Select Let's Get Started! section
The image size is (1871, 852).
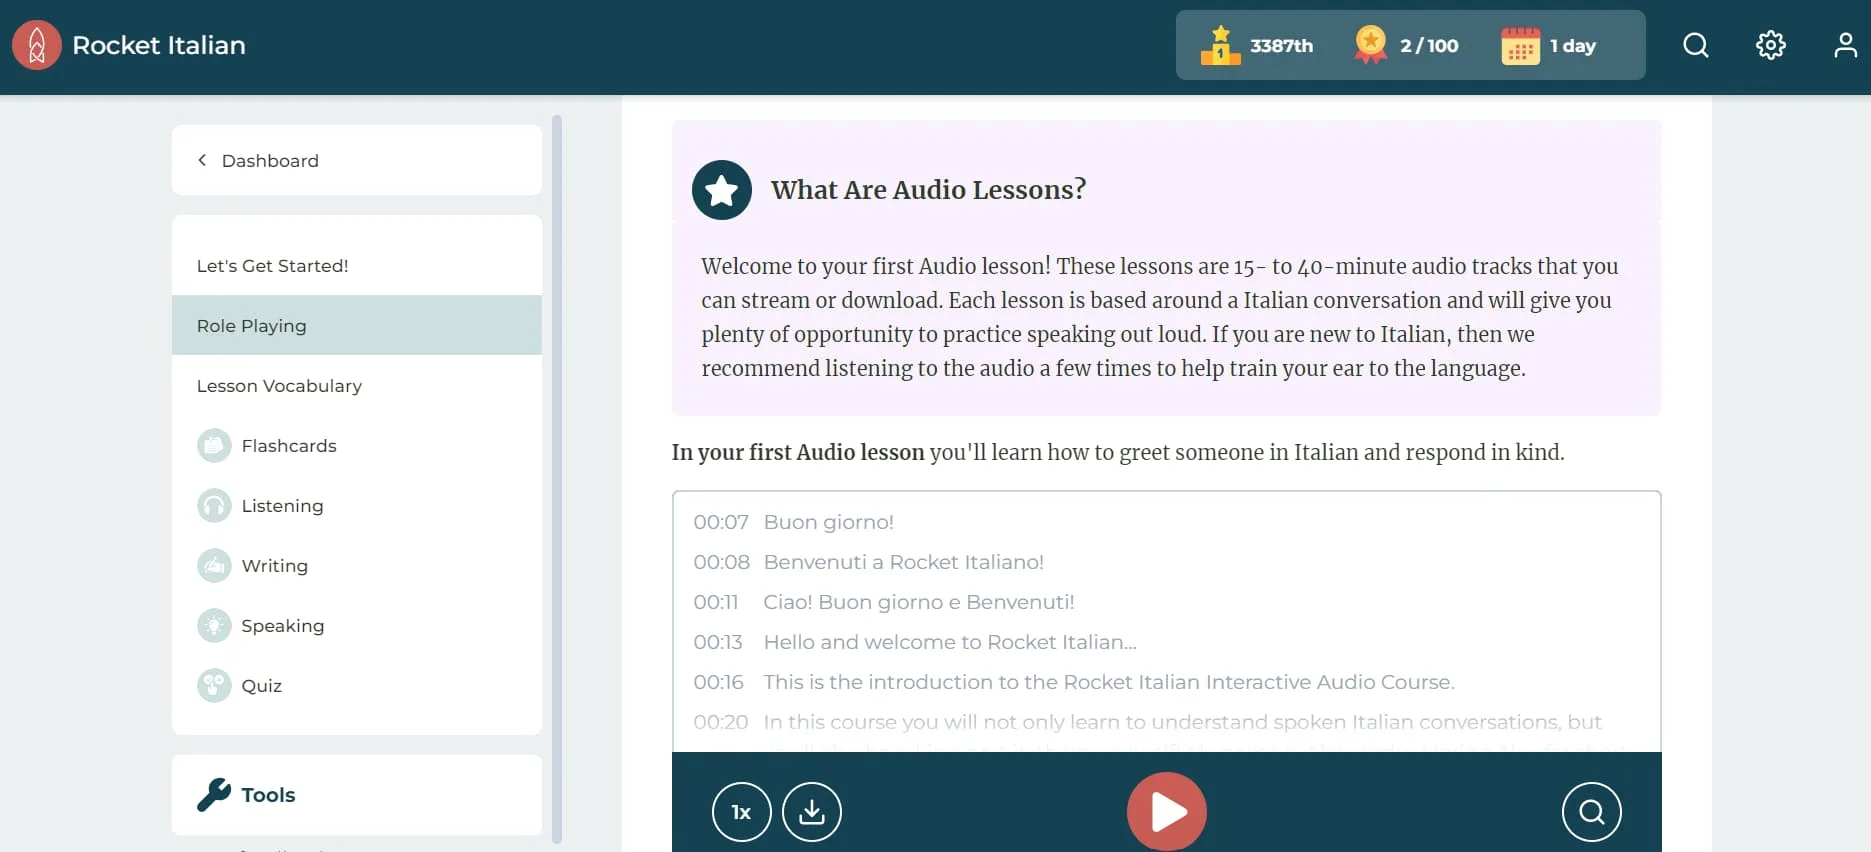coord(272,266)
